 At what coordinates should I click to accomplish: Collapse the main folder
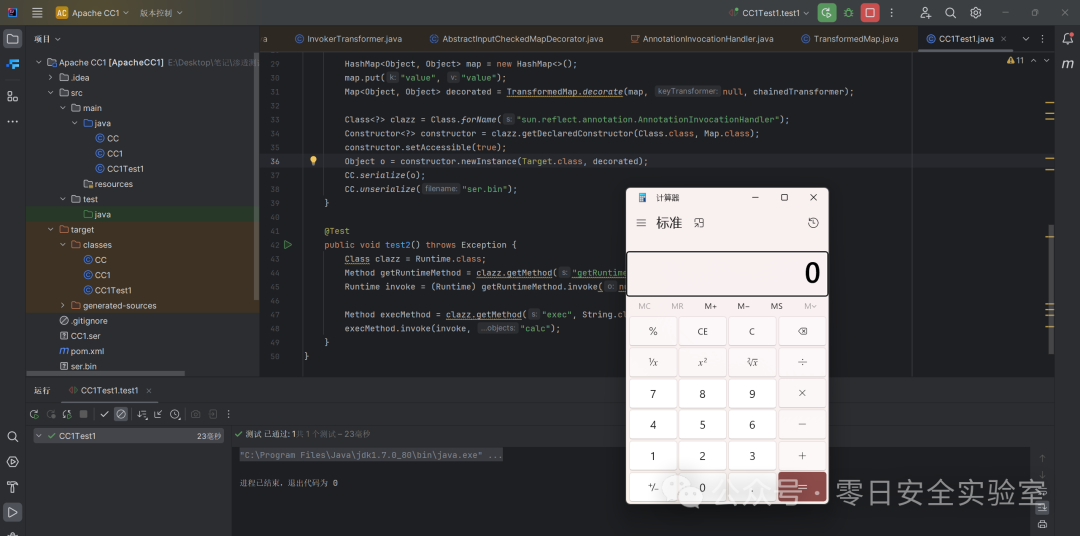point(63,107)
